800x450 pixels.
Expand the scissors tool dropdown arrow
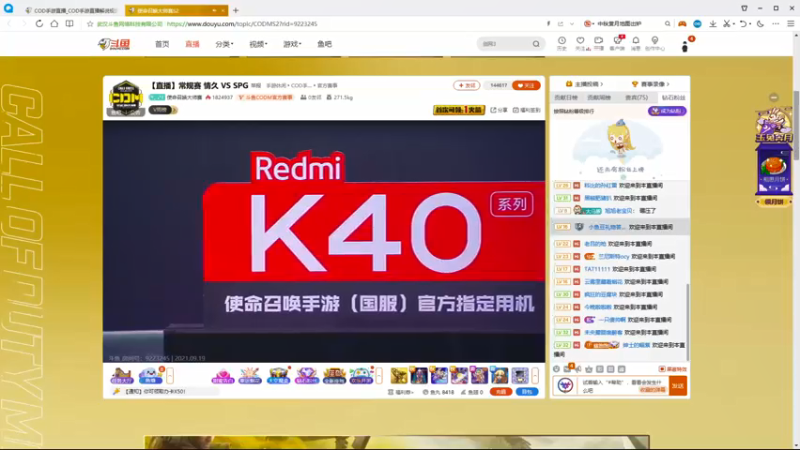[733, 24]
